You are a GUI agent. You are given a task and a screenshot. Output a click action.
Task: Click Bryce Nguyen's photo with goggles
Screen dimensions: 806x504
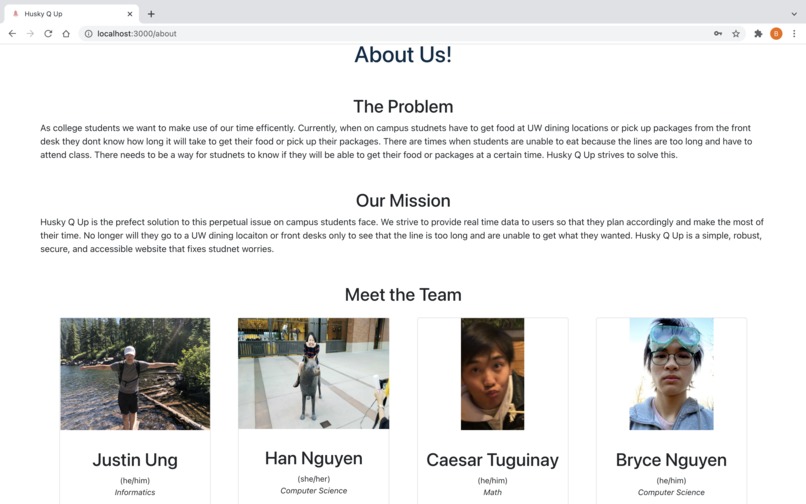(x=671, y=374)
